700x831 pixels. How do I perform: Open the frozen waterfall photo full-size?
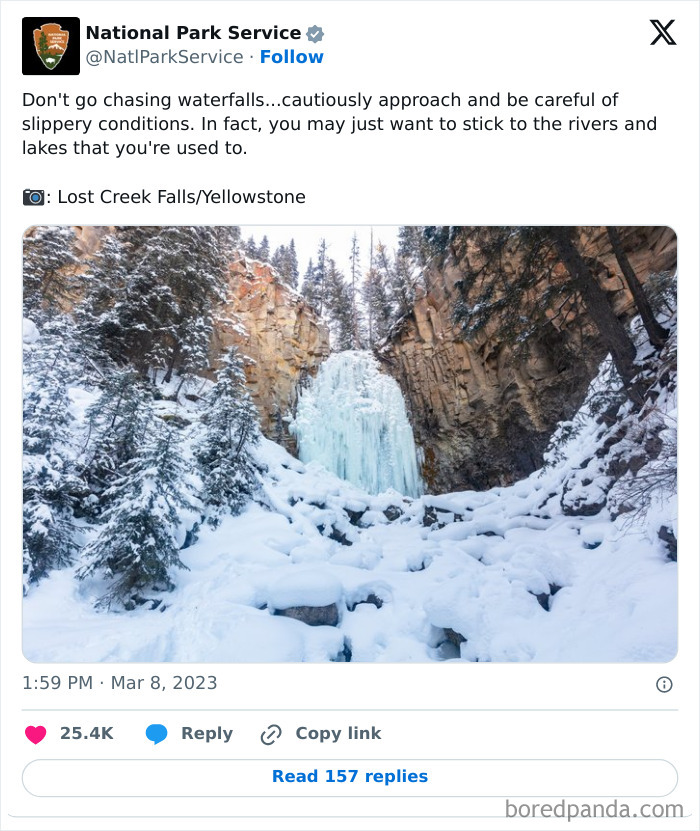click(349, 442)
